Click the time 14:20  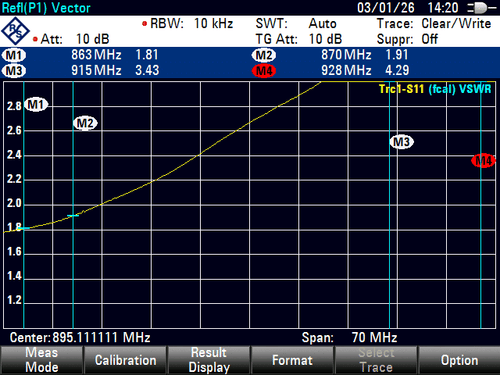point(443,8)
